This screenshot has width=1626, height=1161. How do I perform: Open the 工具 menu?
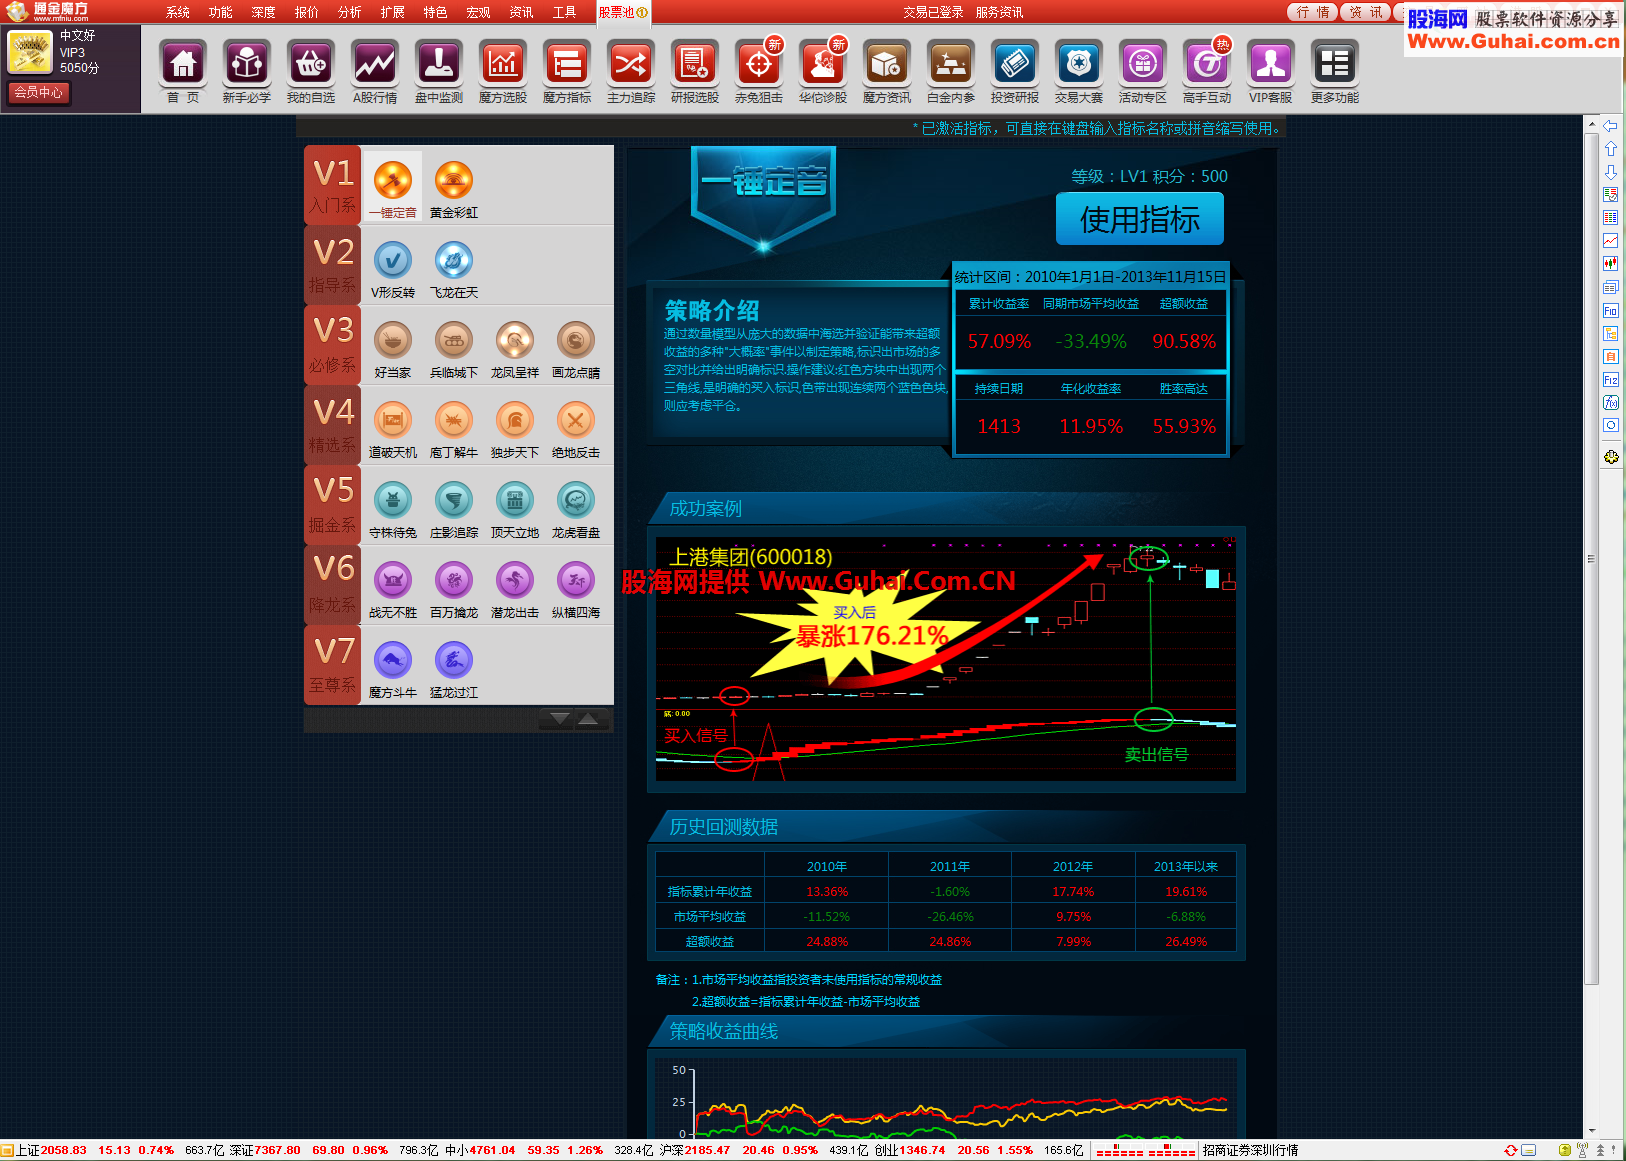[565, 12]
